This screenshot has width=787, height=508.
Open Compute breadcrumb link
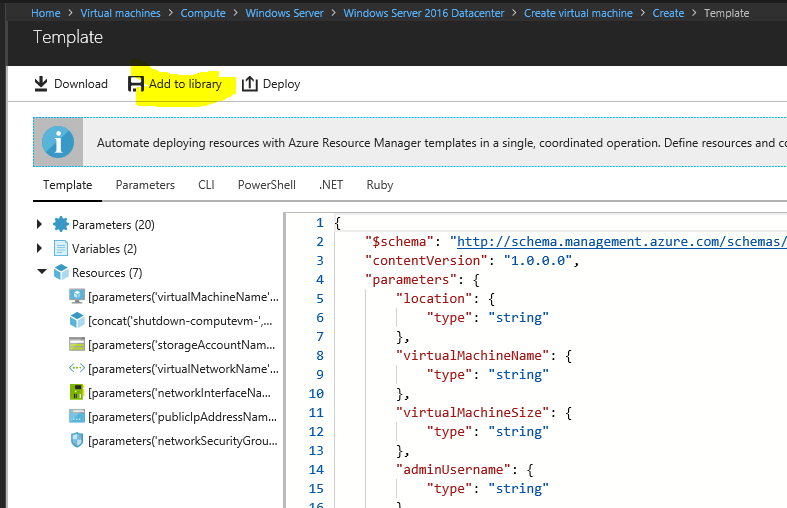[x=203, y=13]
